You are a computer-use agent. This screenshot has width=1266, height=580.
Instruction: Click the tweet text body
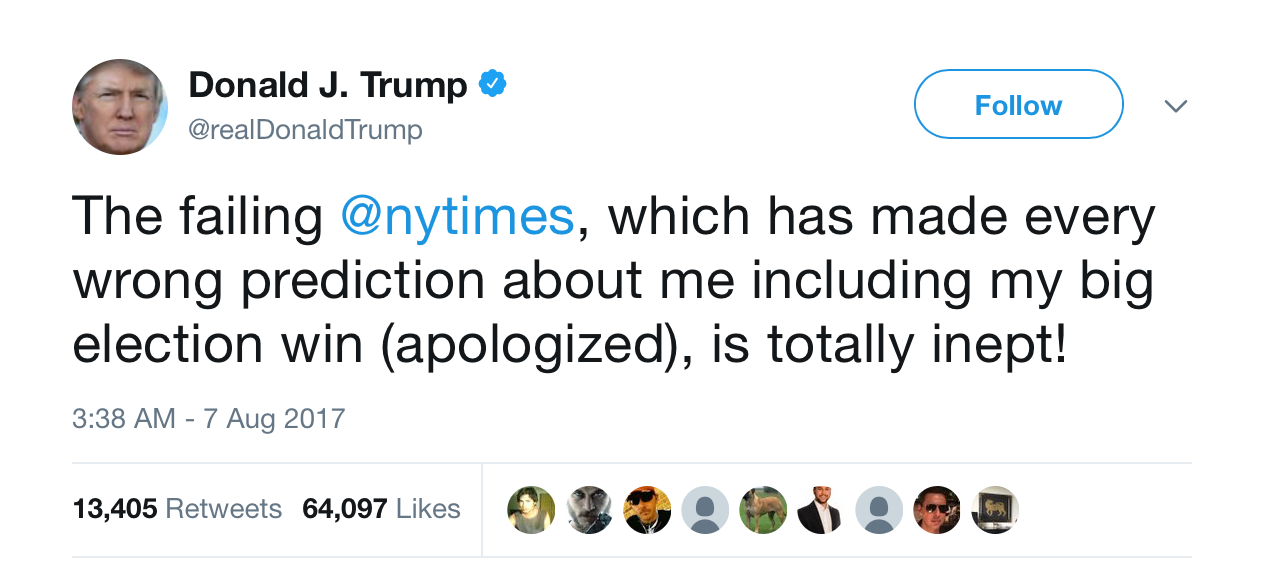(613, 281)
